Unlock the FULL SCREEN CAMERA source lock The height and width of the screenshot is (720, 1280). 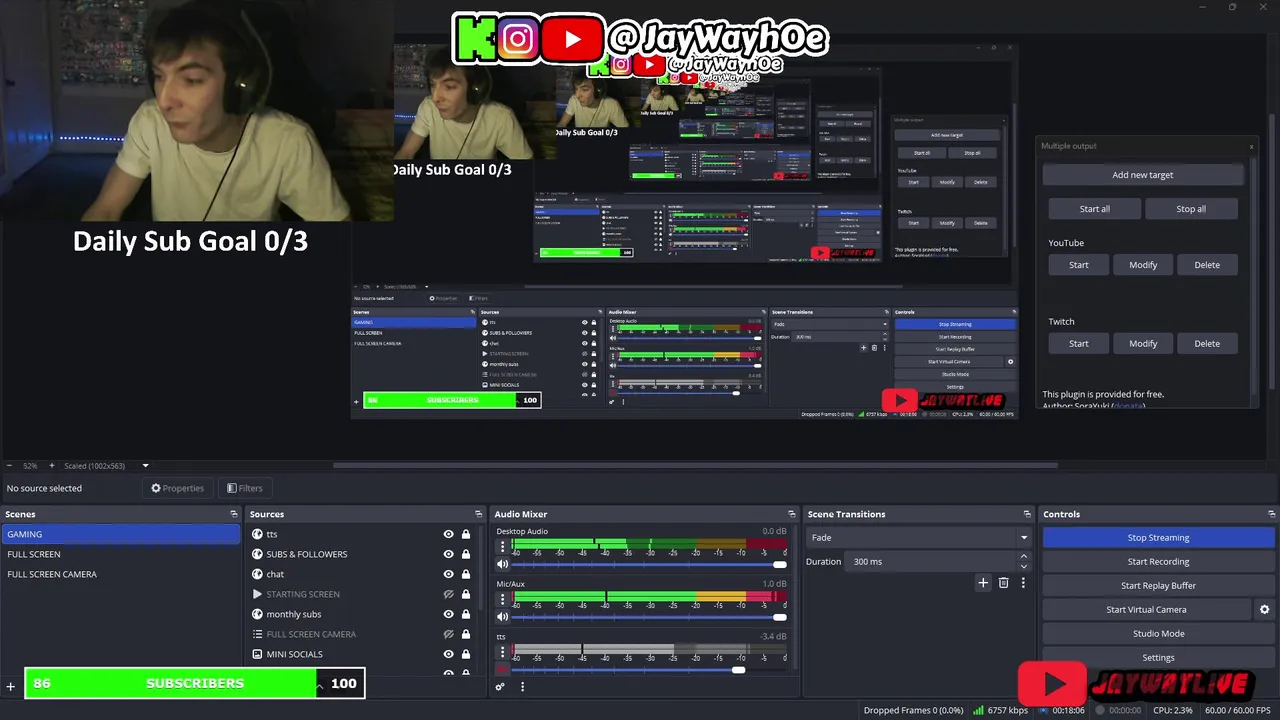pos(466,634)
